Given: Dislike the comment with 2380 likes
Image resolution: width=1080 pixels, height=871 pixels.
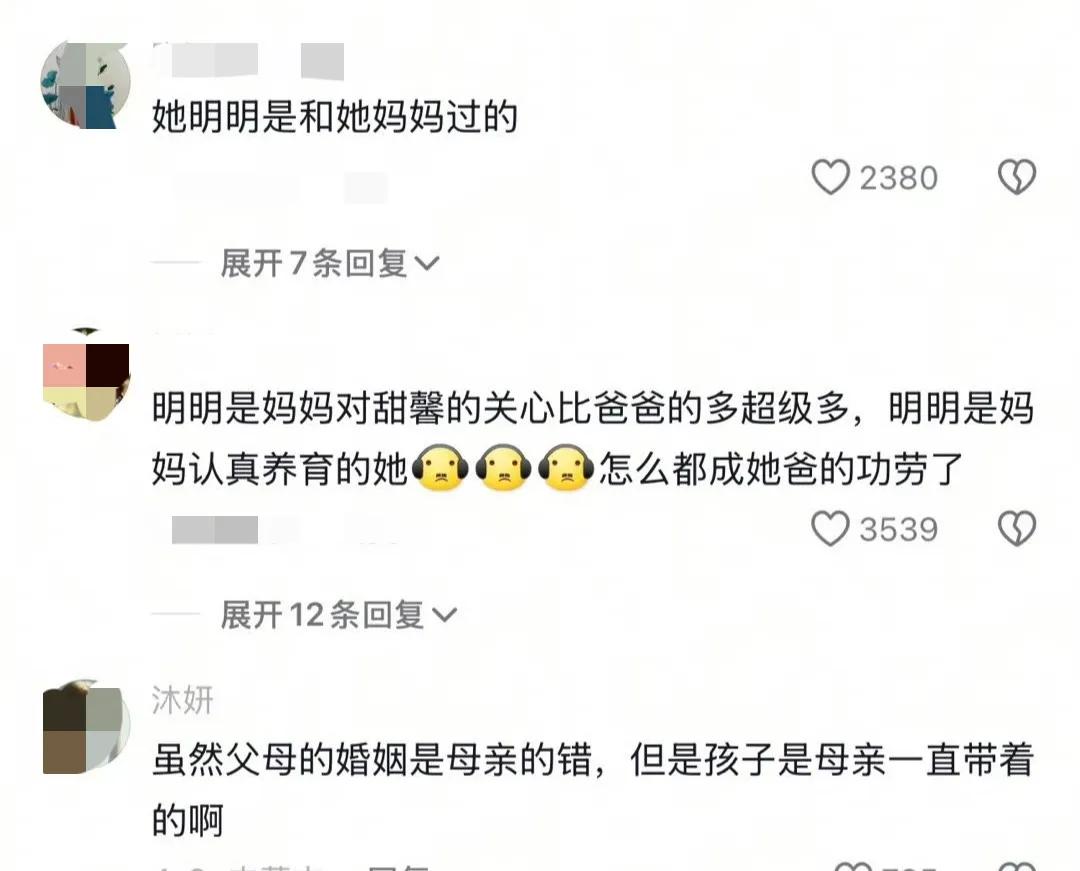Looking at the screenshot, I should click(x=1017, y=177).
